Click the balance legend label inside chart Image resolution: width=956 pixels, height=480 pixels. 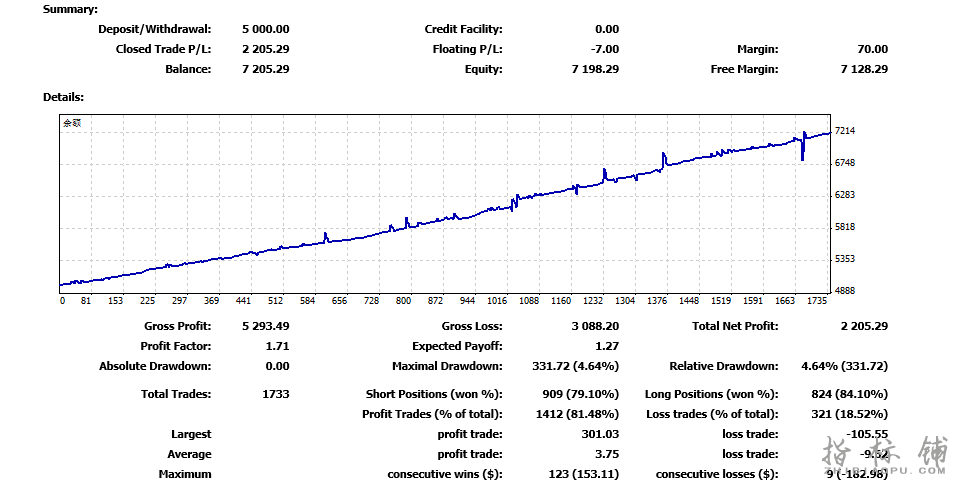pyautogui.click(x=72, y=123)
